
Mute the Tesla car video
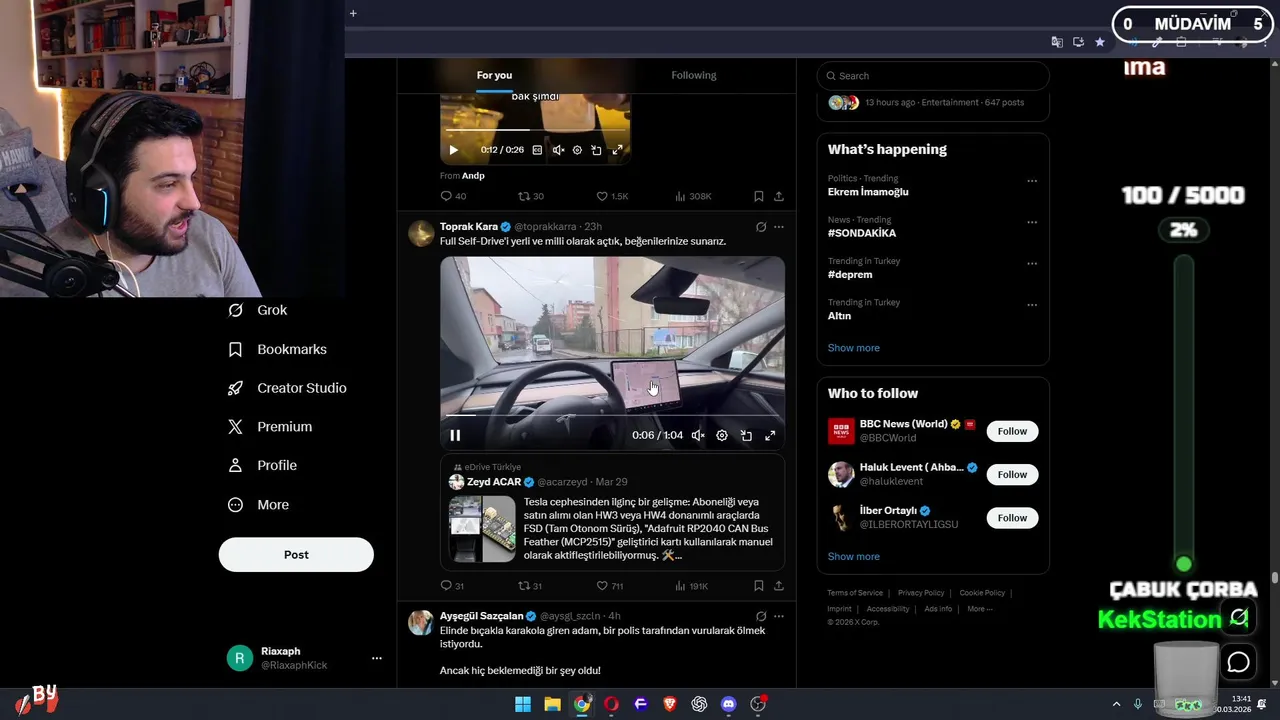tap(698, 435)
